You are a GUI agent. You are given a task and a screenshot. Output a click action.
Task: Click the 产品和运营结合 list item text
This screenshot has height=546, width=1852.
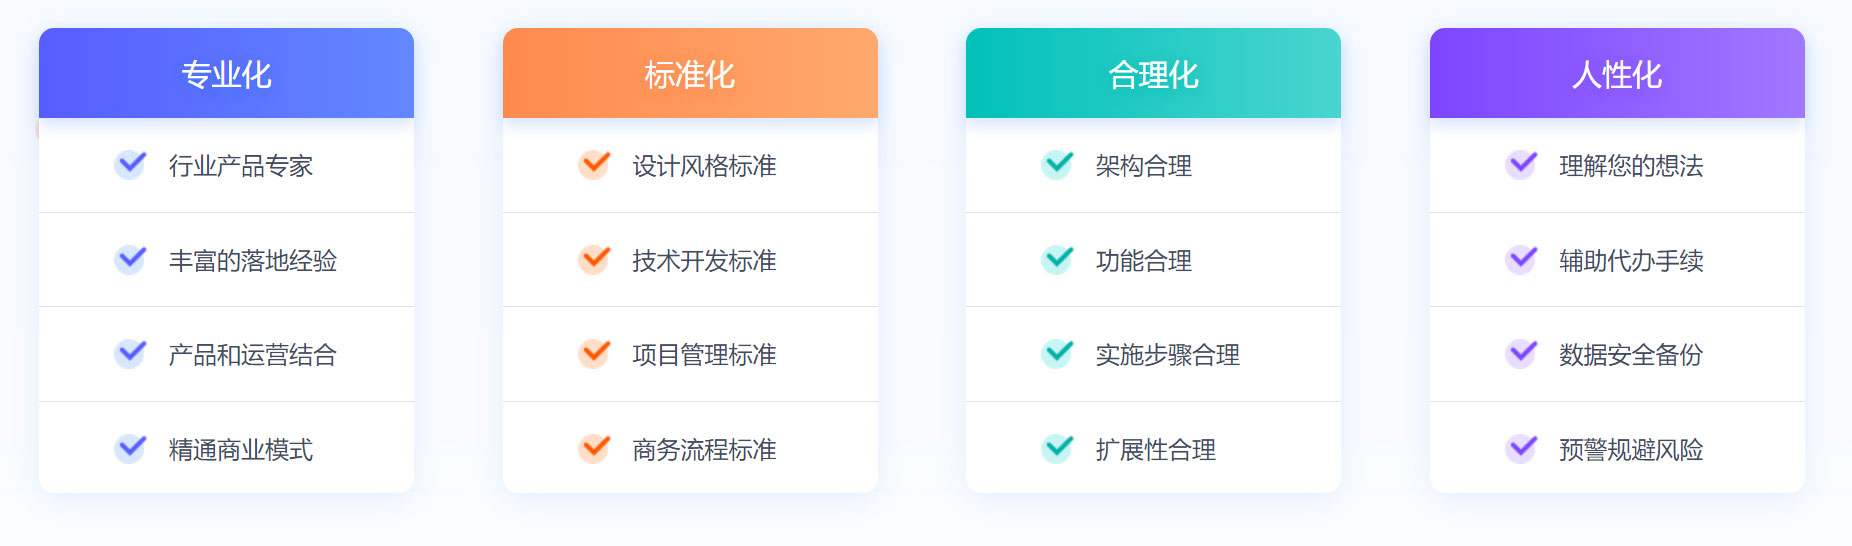pyautogui.click(x=253, y=355)
